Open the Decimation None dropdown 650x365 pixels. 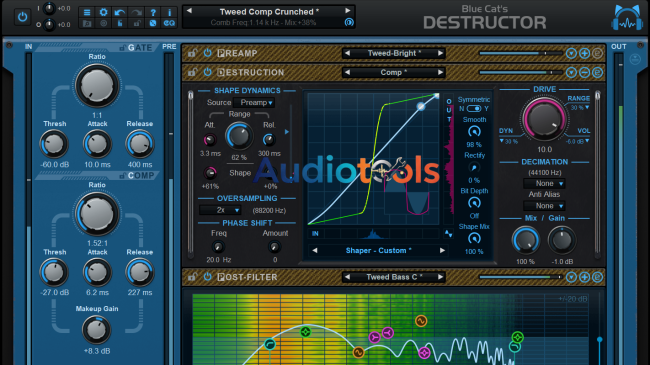tap(544, 183)
